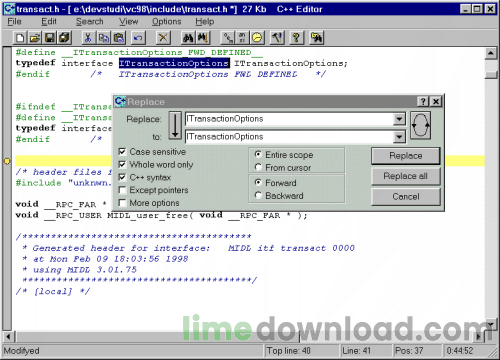Expand the 'to' field dropdown arrow
The image size is (500, 360).
pos(399,136)
